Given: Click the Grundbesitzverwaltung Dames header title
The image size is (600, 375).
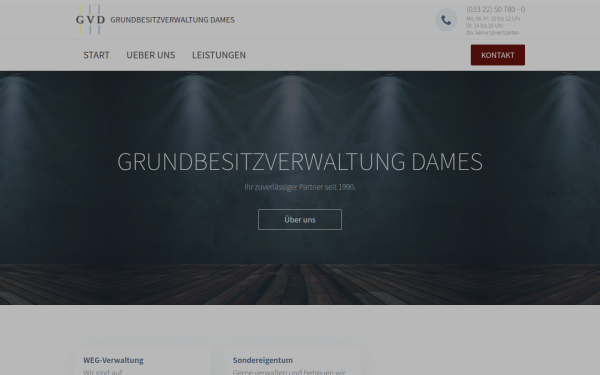Looking at the screenshot, I should pyautogui.click(x=172, y=20).
